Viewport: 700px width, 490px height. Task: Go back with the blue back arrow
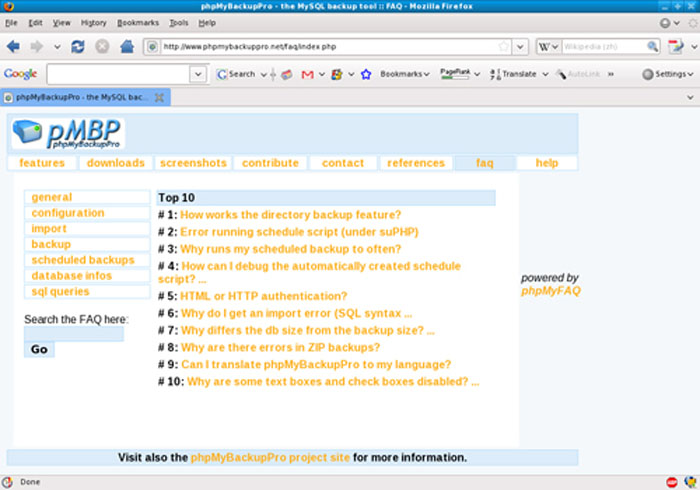[x=13, y=46]
